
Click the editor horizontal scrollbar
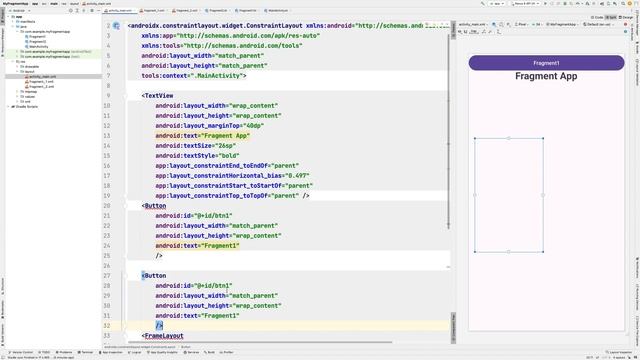[260, 342]
